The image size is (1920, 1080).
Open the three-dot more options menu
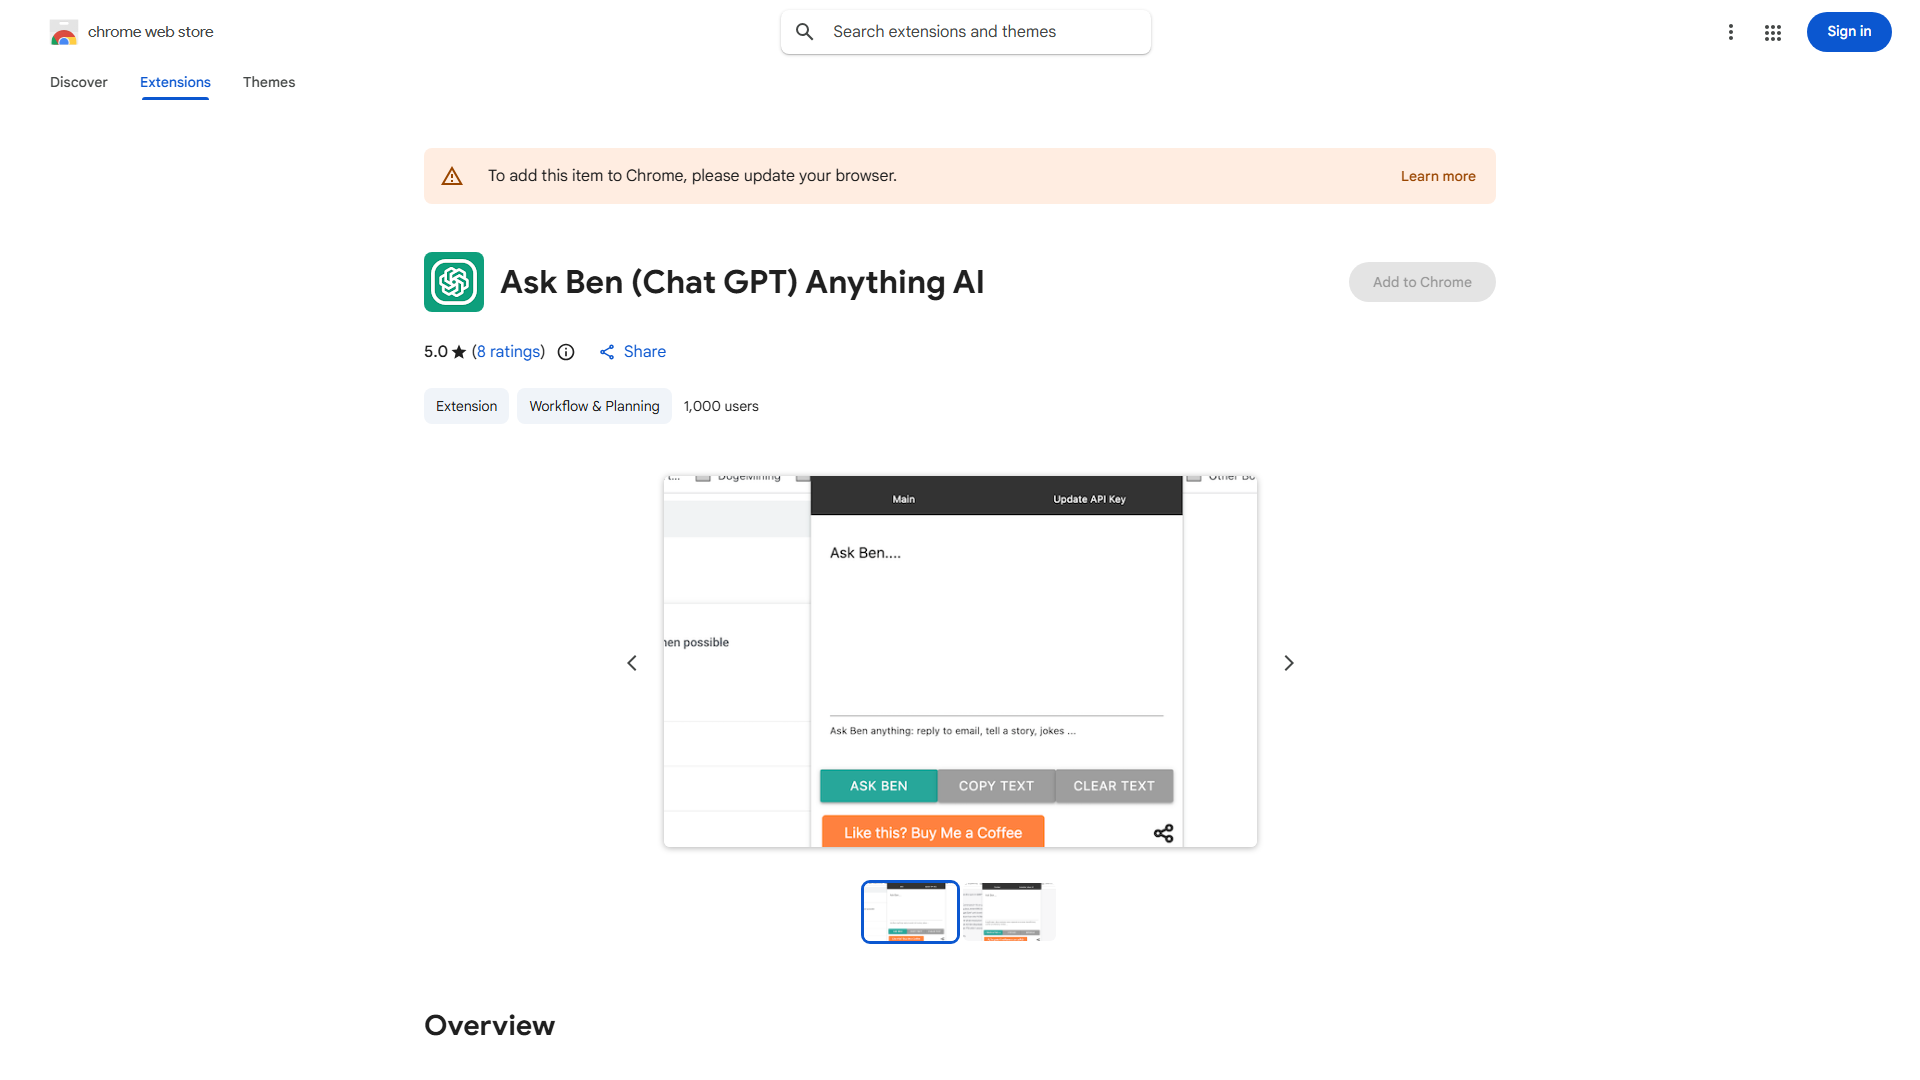tap(1730, 32)
